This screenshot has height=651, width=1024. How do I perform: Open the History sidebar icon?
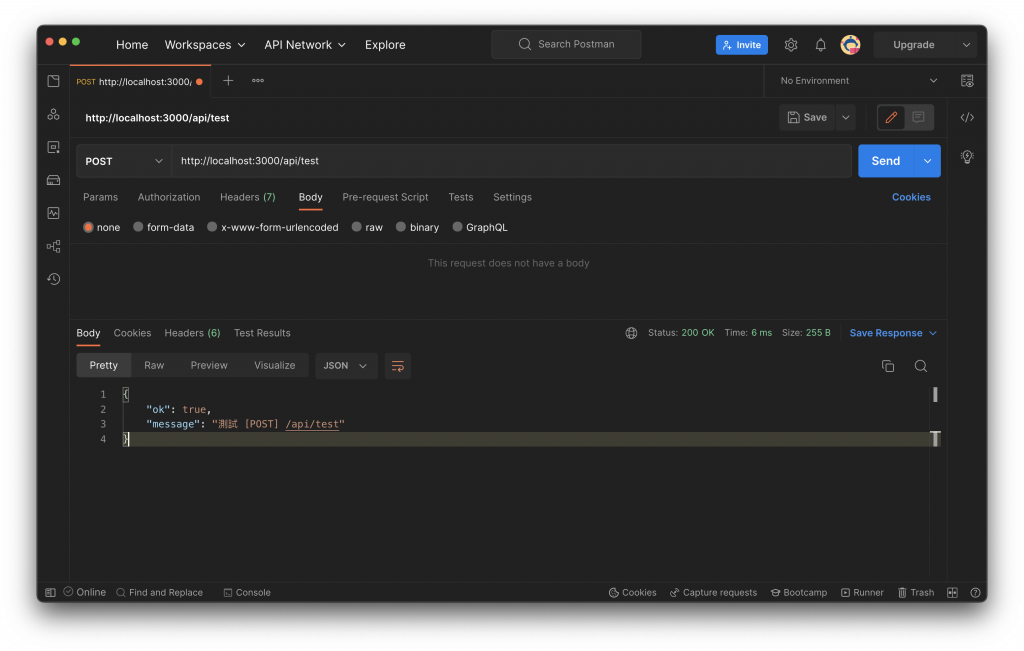54,279
